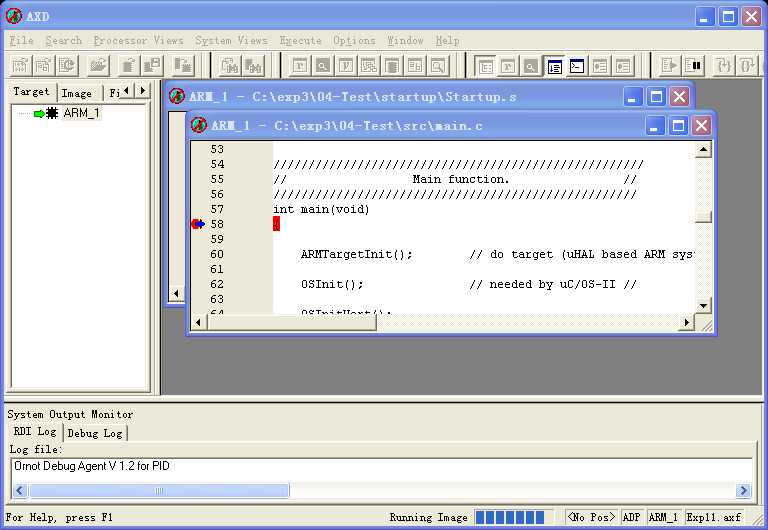Viewport: 768px width, 530px height.
Task: Click the first binoculars search icon
Action: click(x=230, y=65)
